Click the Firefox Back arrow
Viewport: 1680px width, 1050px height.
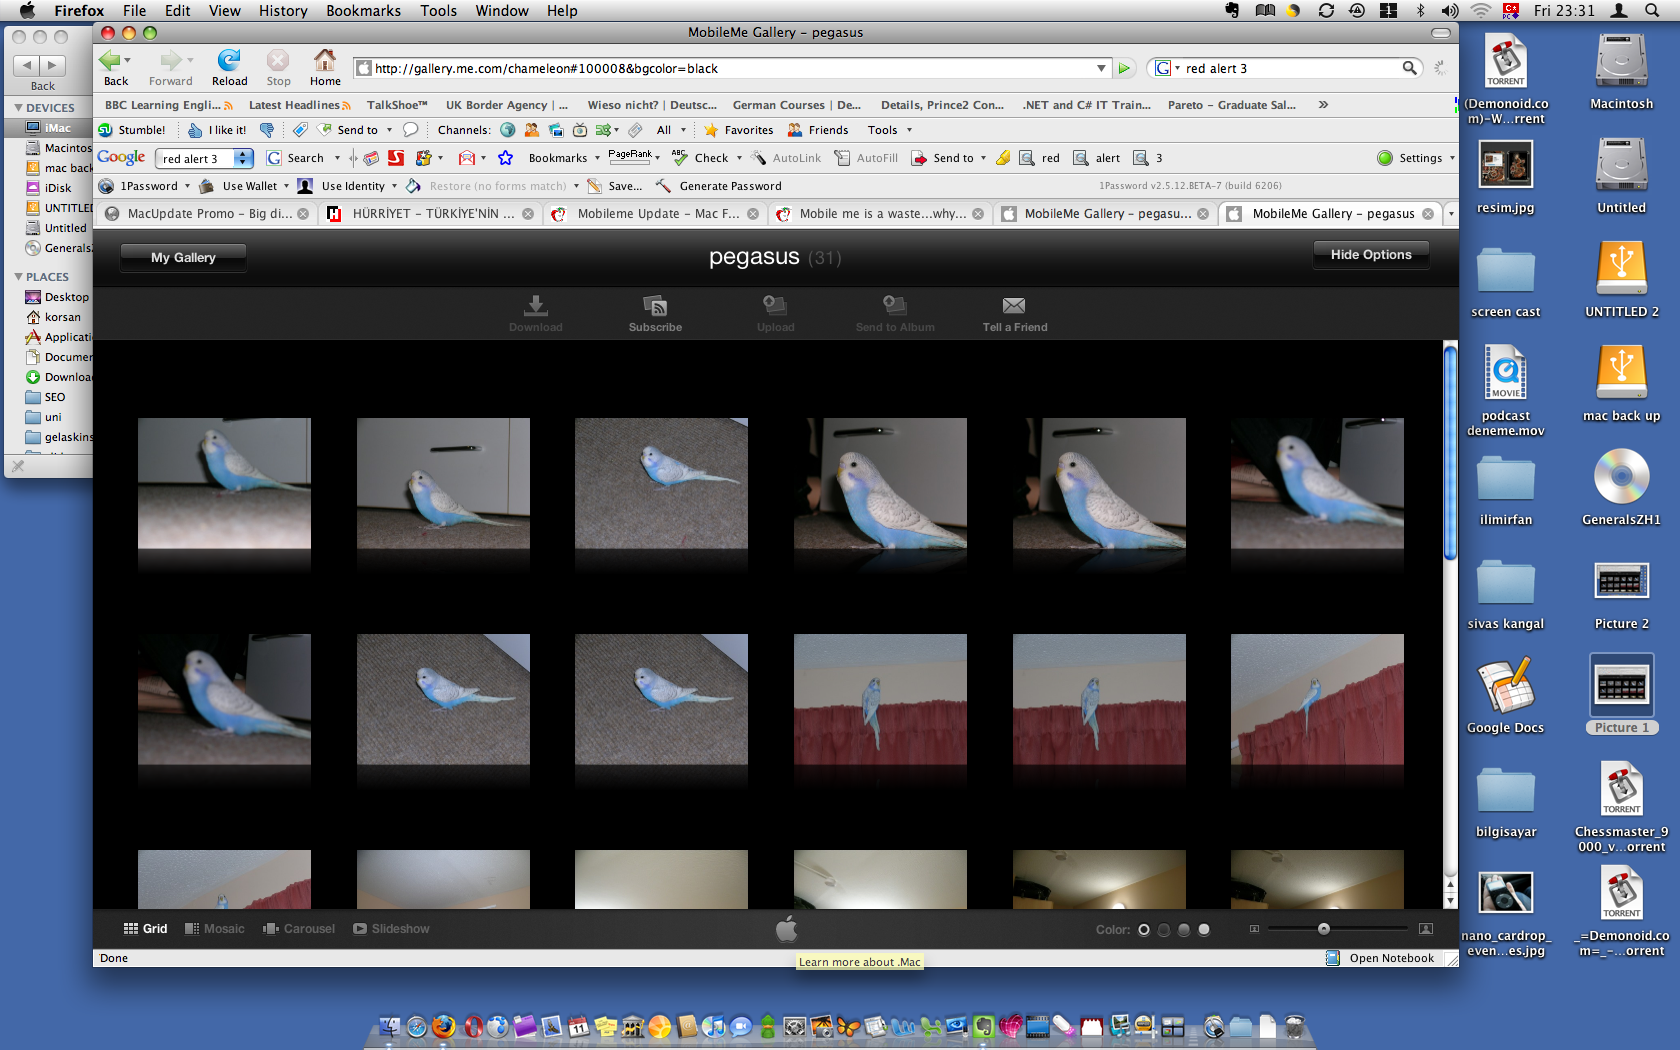(x=111, y=61)
